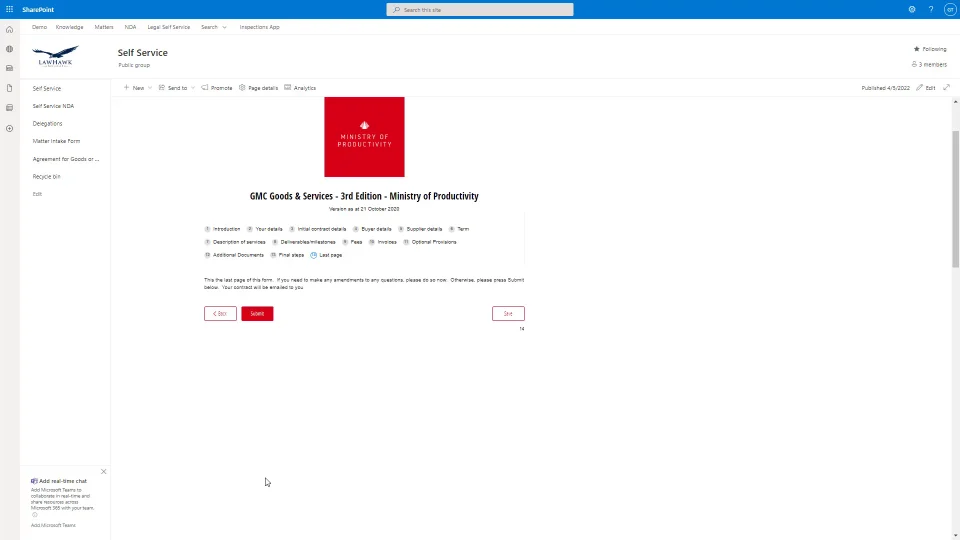Open Self Service in the left navigation
Viewport: 960px width, 540px height.
point(47,88)
